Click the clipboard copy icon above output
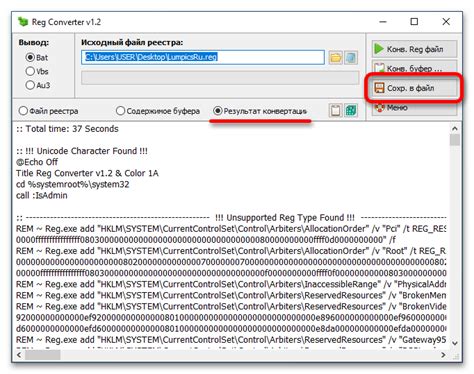 pos(335,110)
